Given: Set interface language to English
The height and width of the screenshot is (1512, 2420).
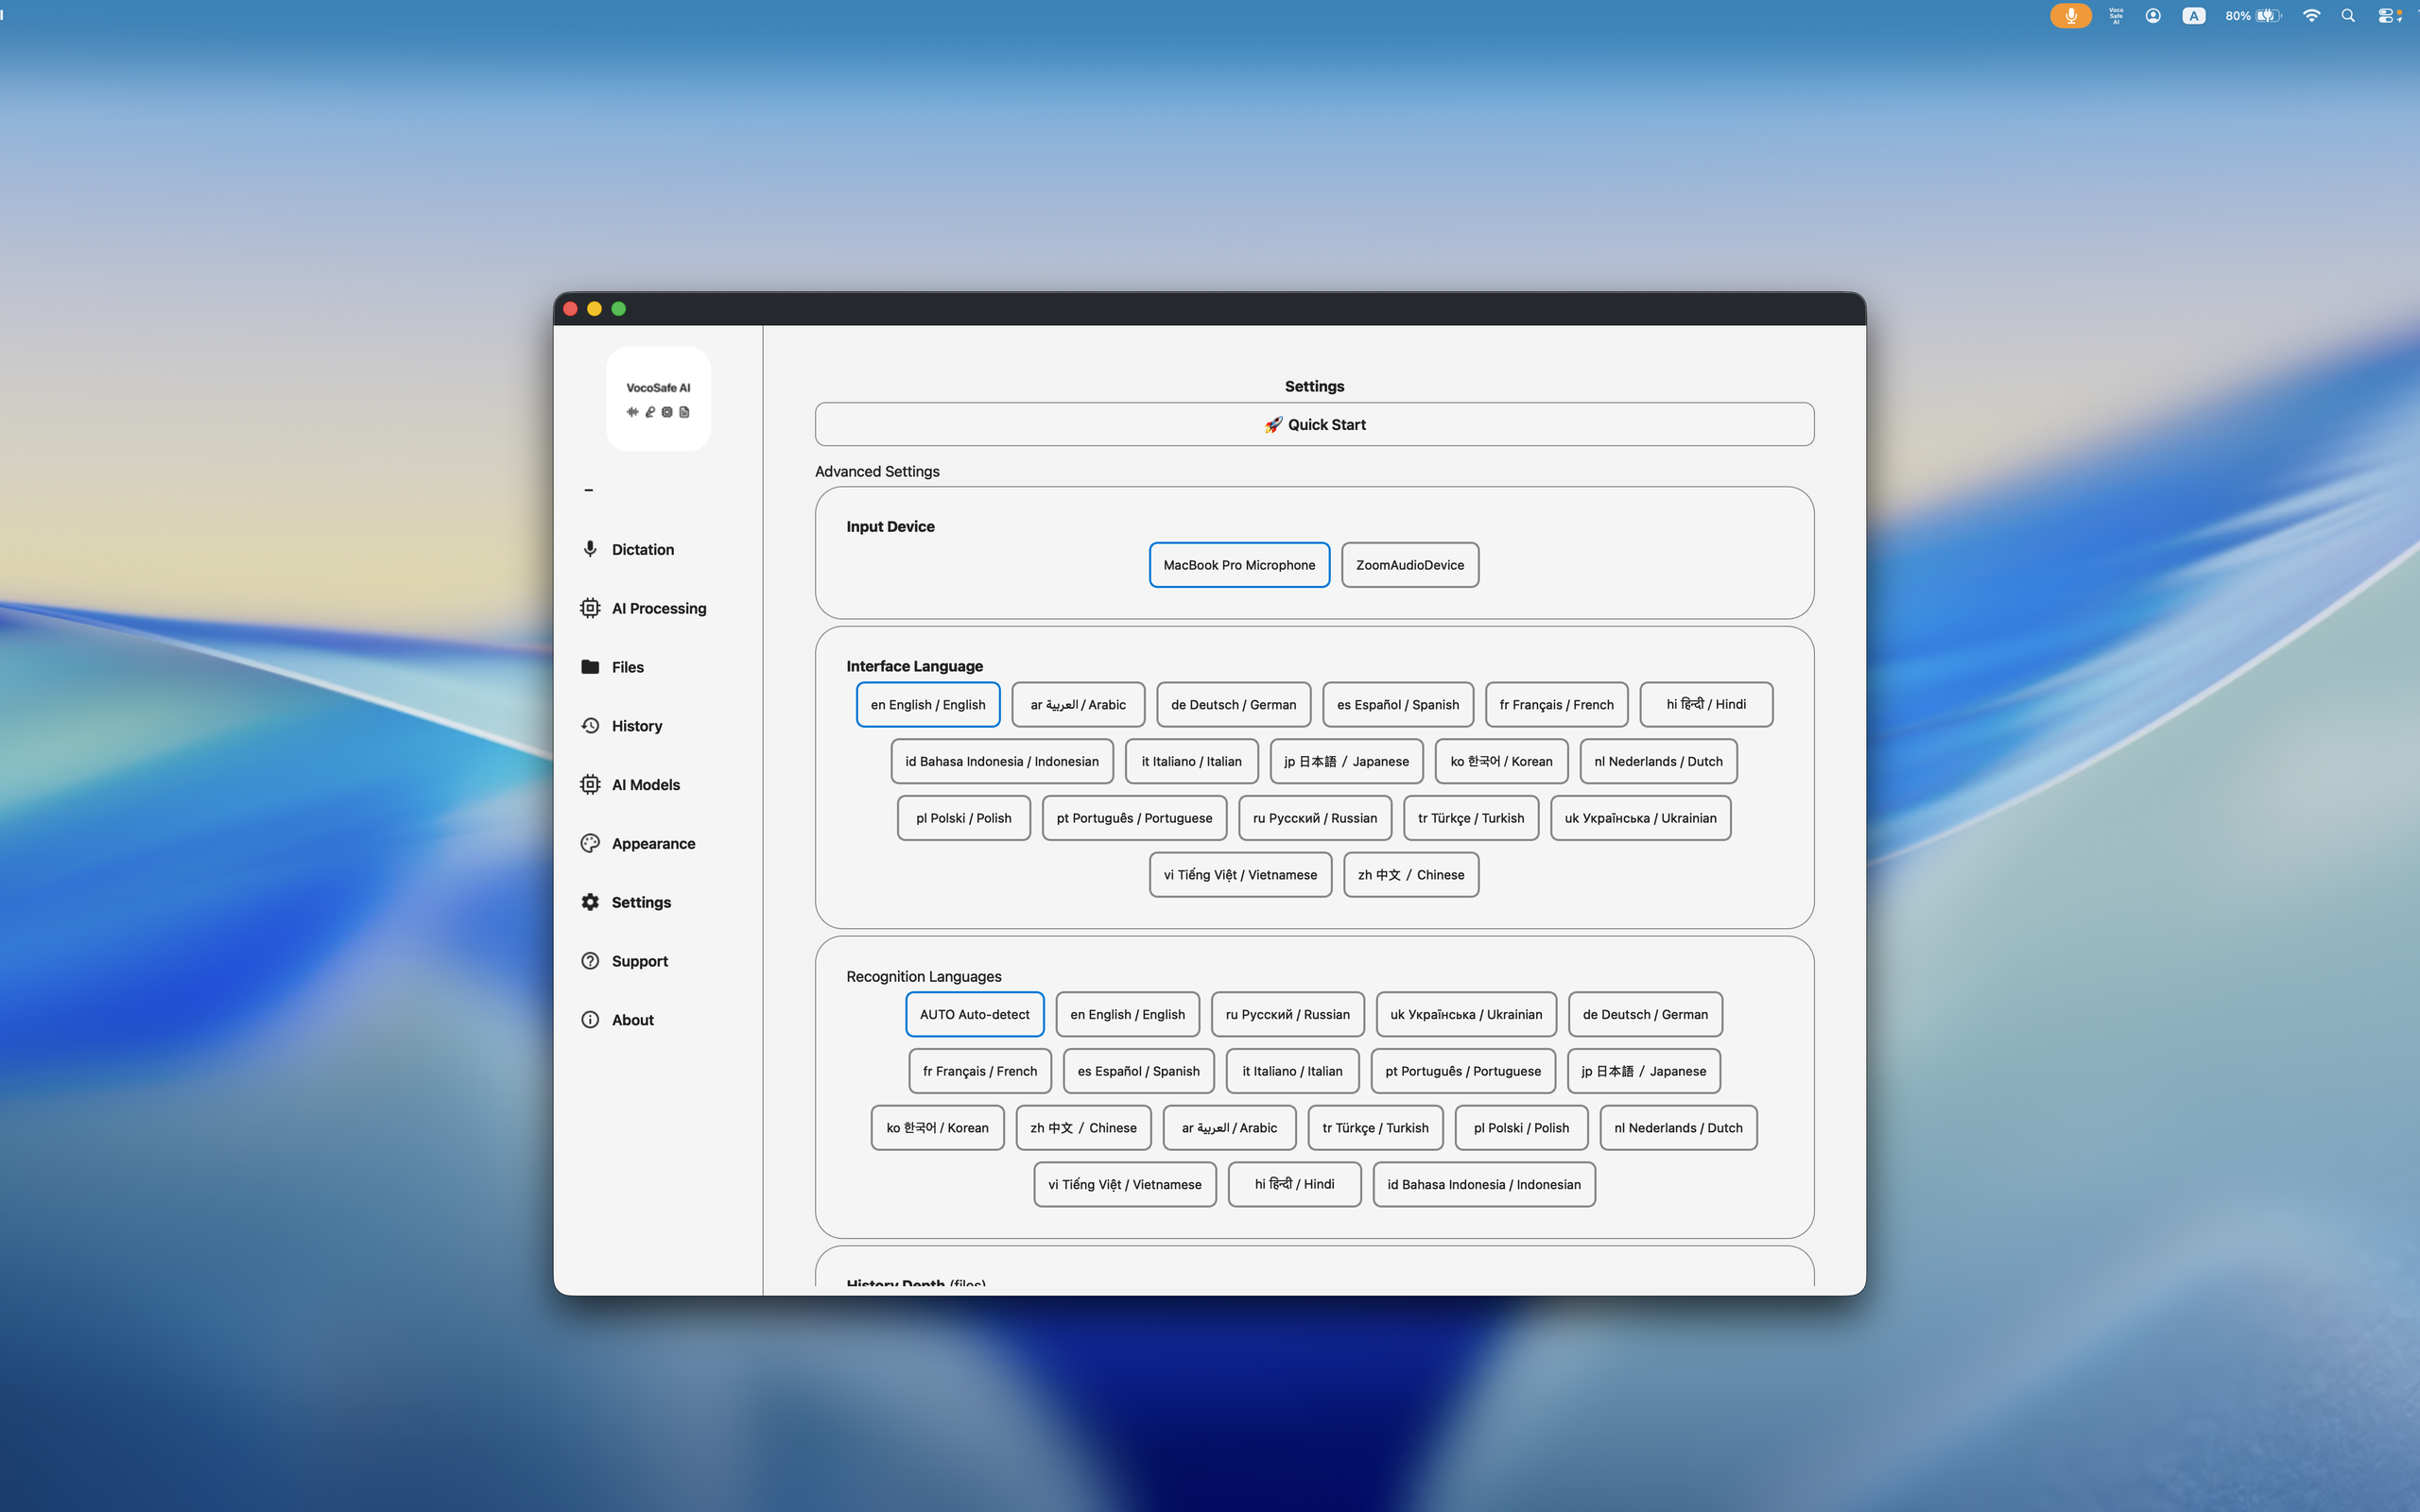Looking at the screenshot, I should tap(928, 705).
